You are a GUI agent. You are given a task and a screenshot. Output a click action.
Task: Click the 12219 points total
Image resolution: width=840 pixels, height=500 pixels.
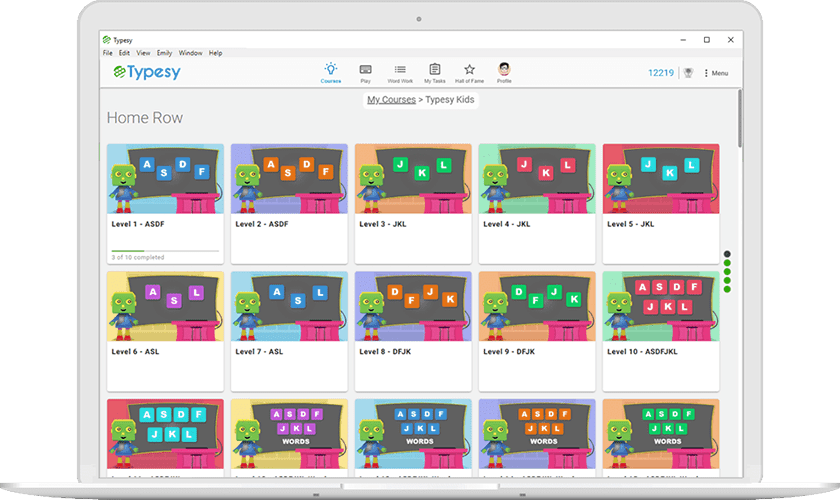click(x=661, y=73)
